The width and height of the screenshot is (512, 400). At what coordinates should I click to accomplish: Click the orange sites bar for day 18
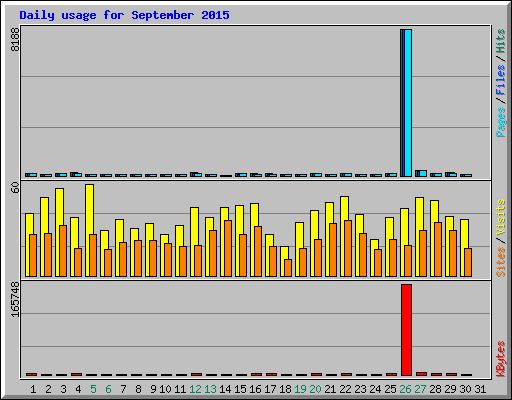click(288, 268)
